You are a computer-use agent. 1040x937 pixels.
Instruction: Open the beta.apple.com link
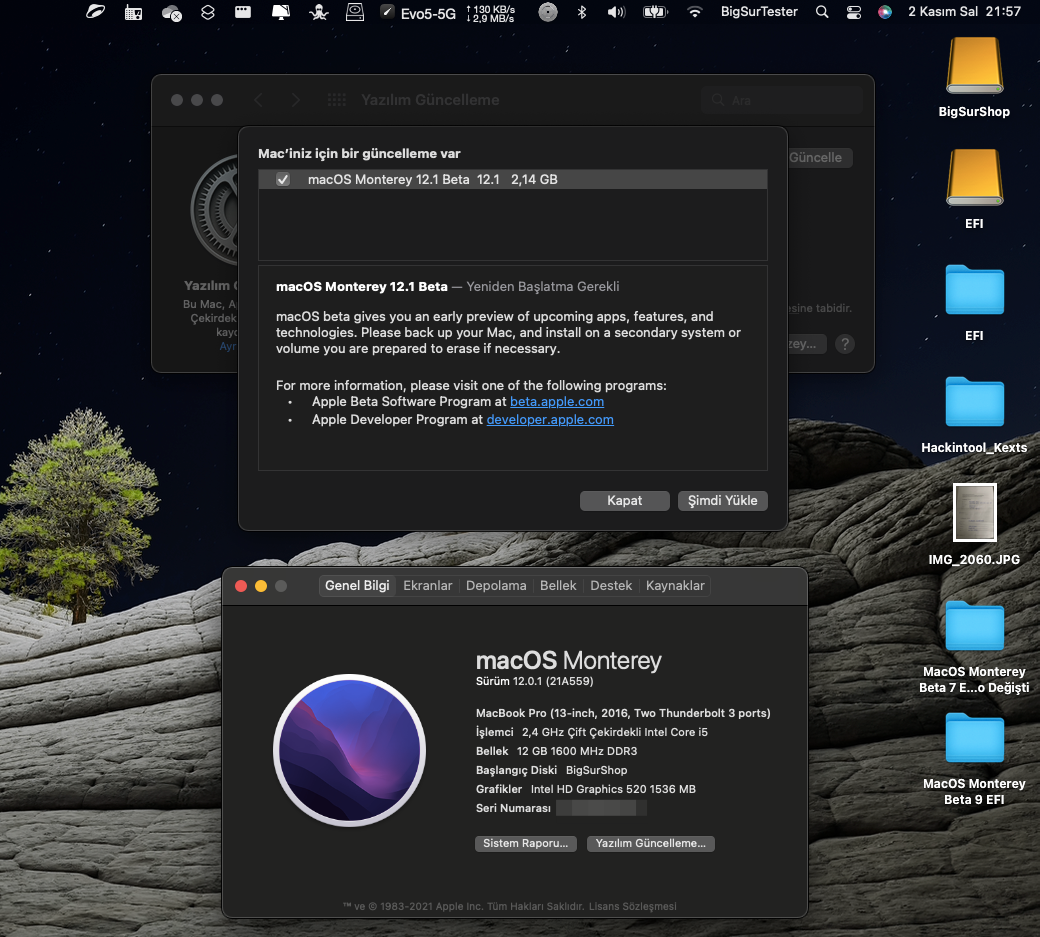click(557, 401)
